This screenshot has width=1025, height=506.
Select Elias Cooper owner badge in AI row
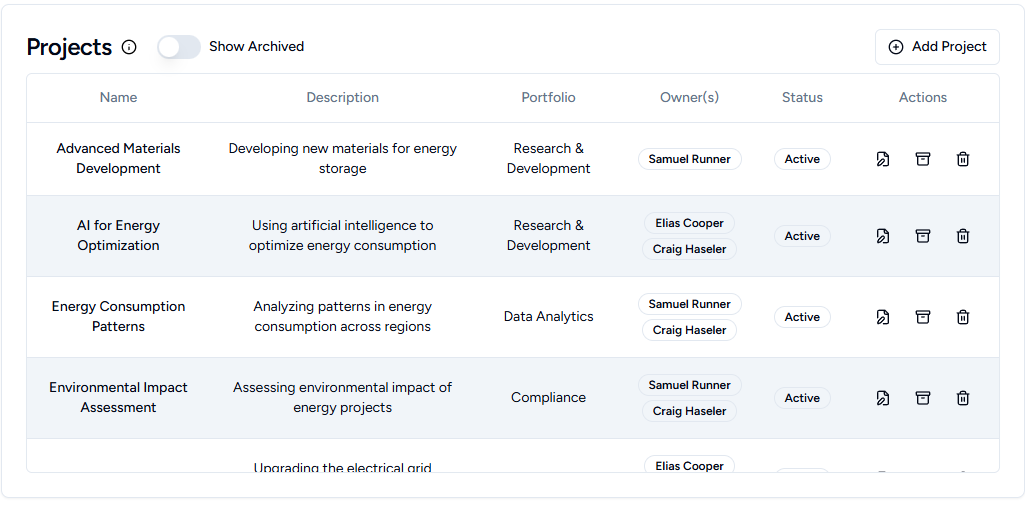pos(689,223)
